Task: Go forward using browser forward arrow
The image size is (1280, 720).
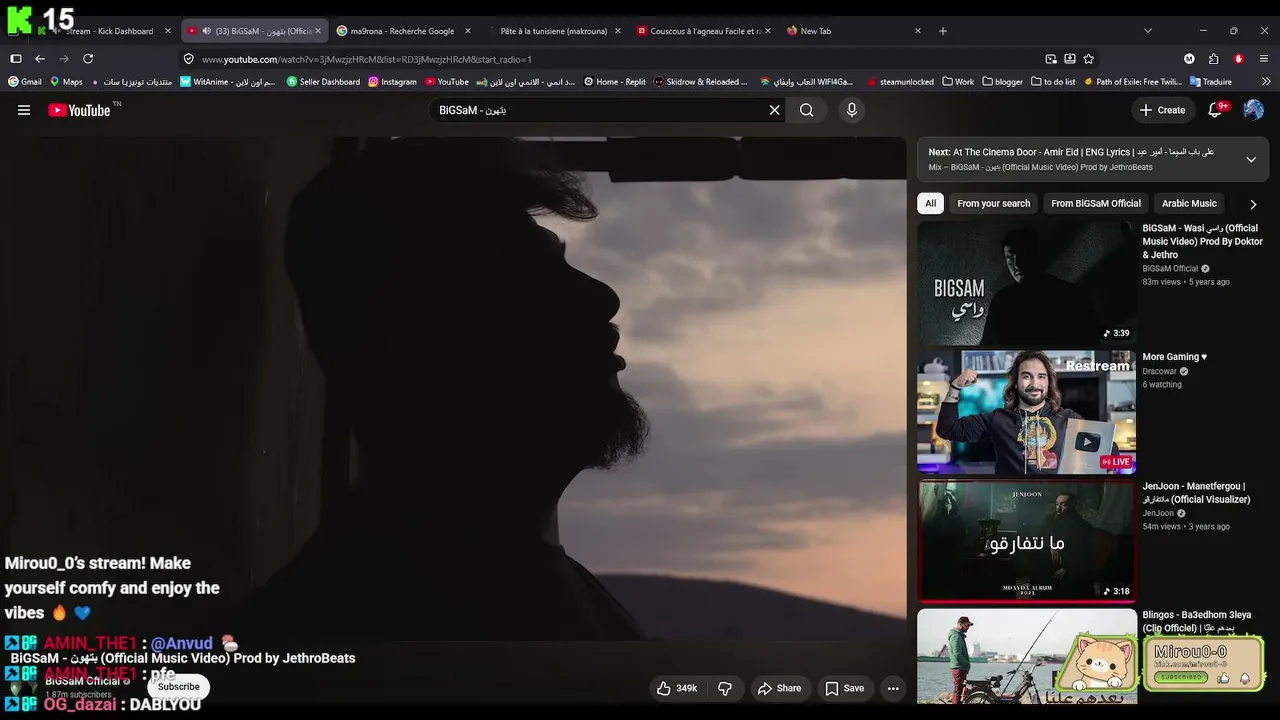Action: 64,59
